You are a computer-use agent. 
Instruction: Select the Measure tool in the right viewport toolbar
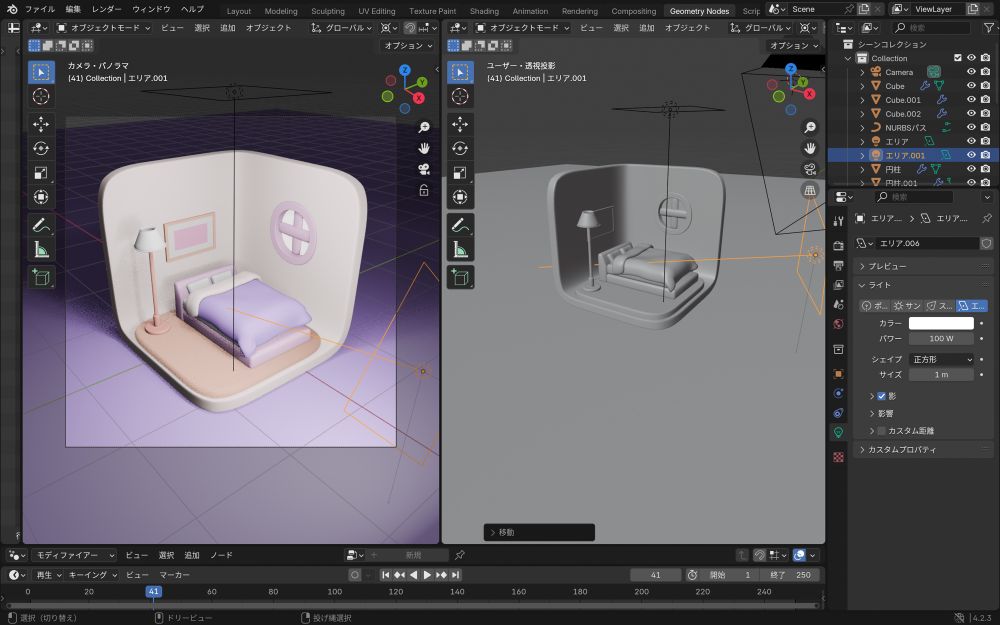(x=460, y=249)
